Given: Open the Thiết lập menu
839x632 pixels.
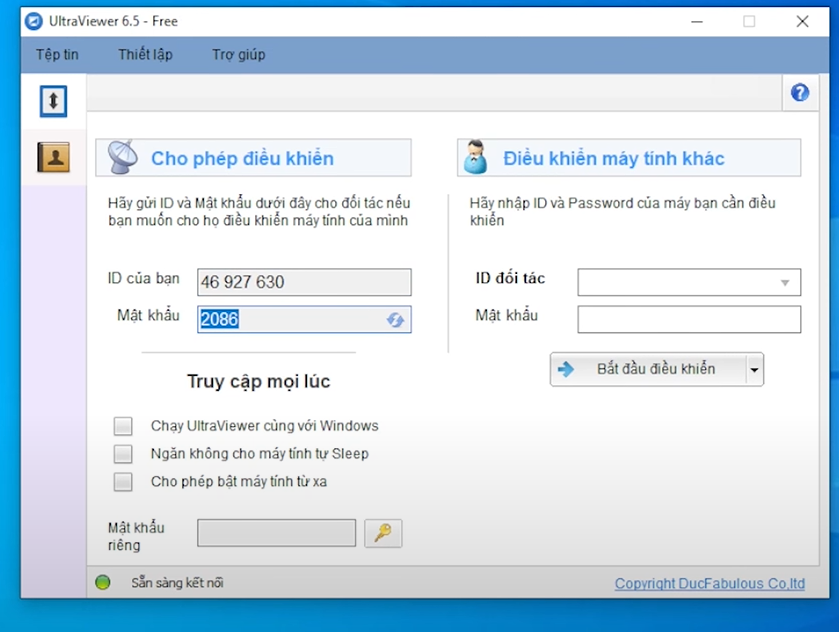Looking at the screenshot, I should point(146,55).
